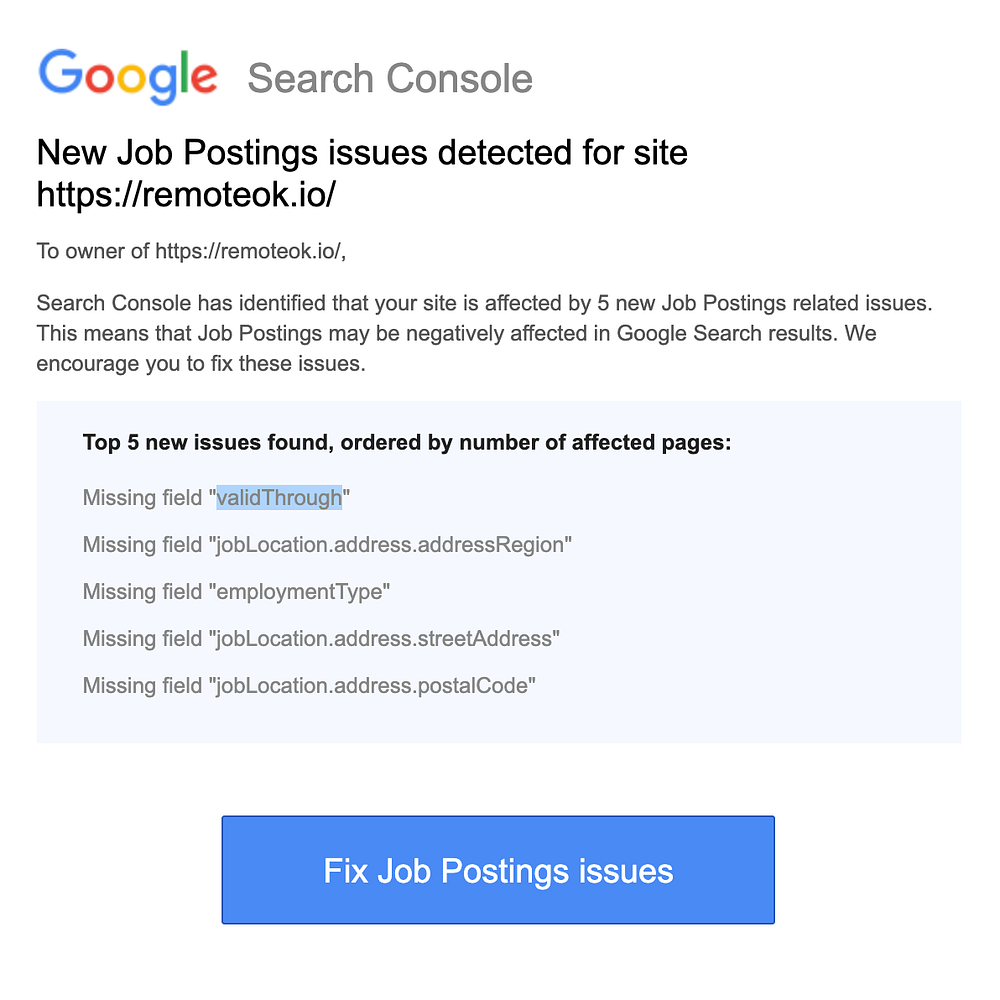The width and height of the screenshot is (1000, 1000).
Task: Open the remoteok.io link in the greeting line
Action: pyautogui.click(x=248, y=250)
